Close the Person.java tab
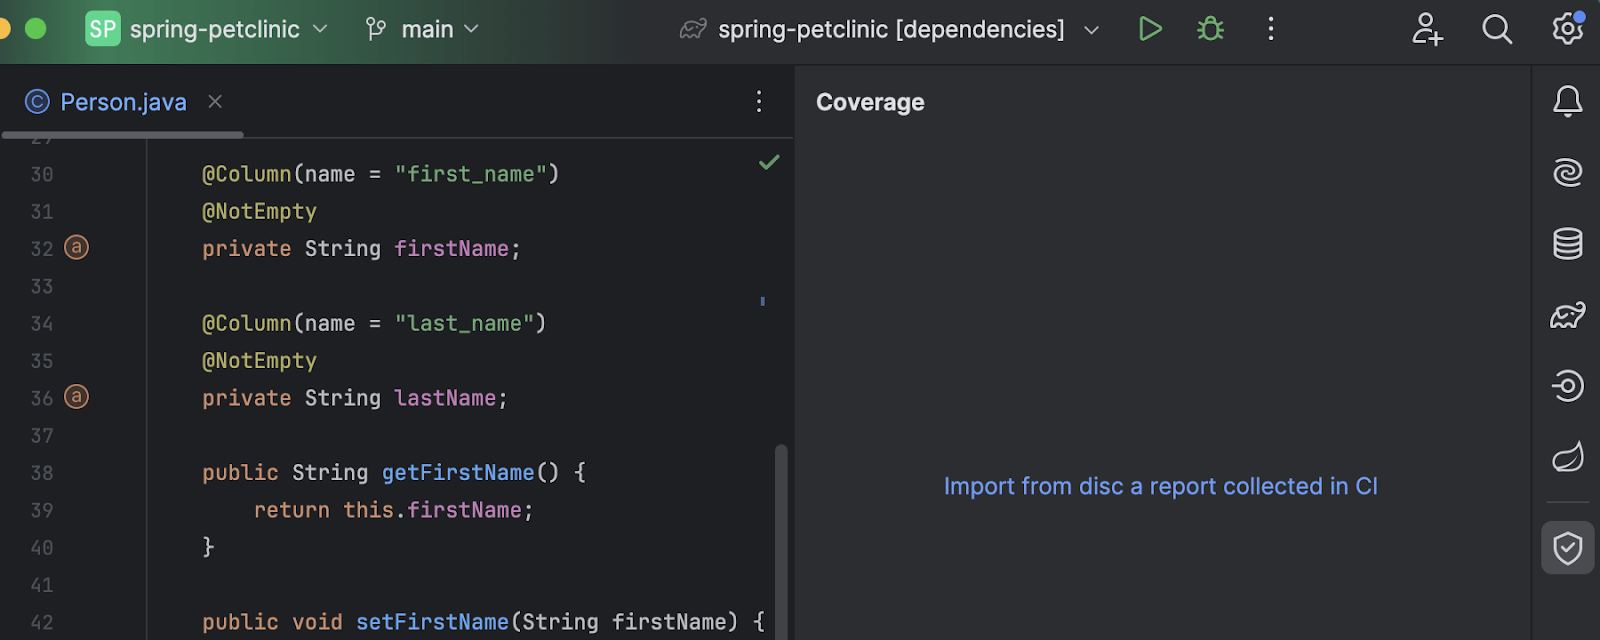 pyautogui.click(x=215, y=101)
